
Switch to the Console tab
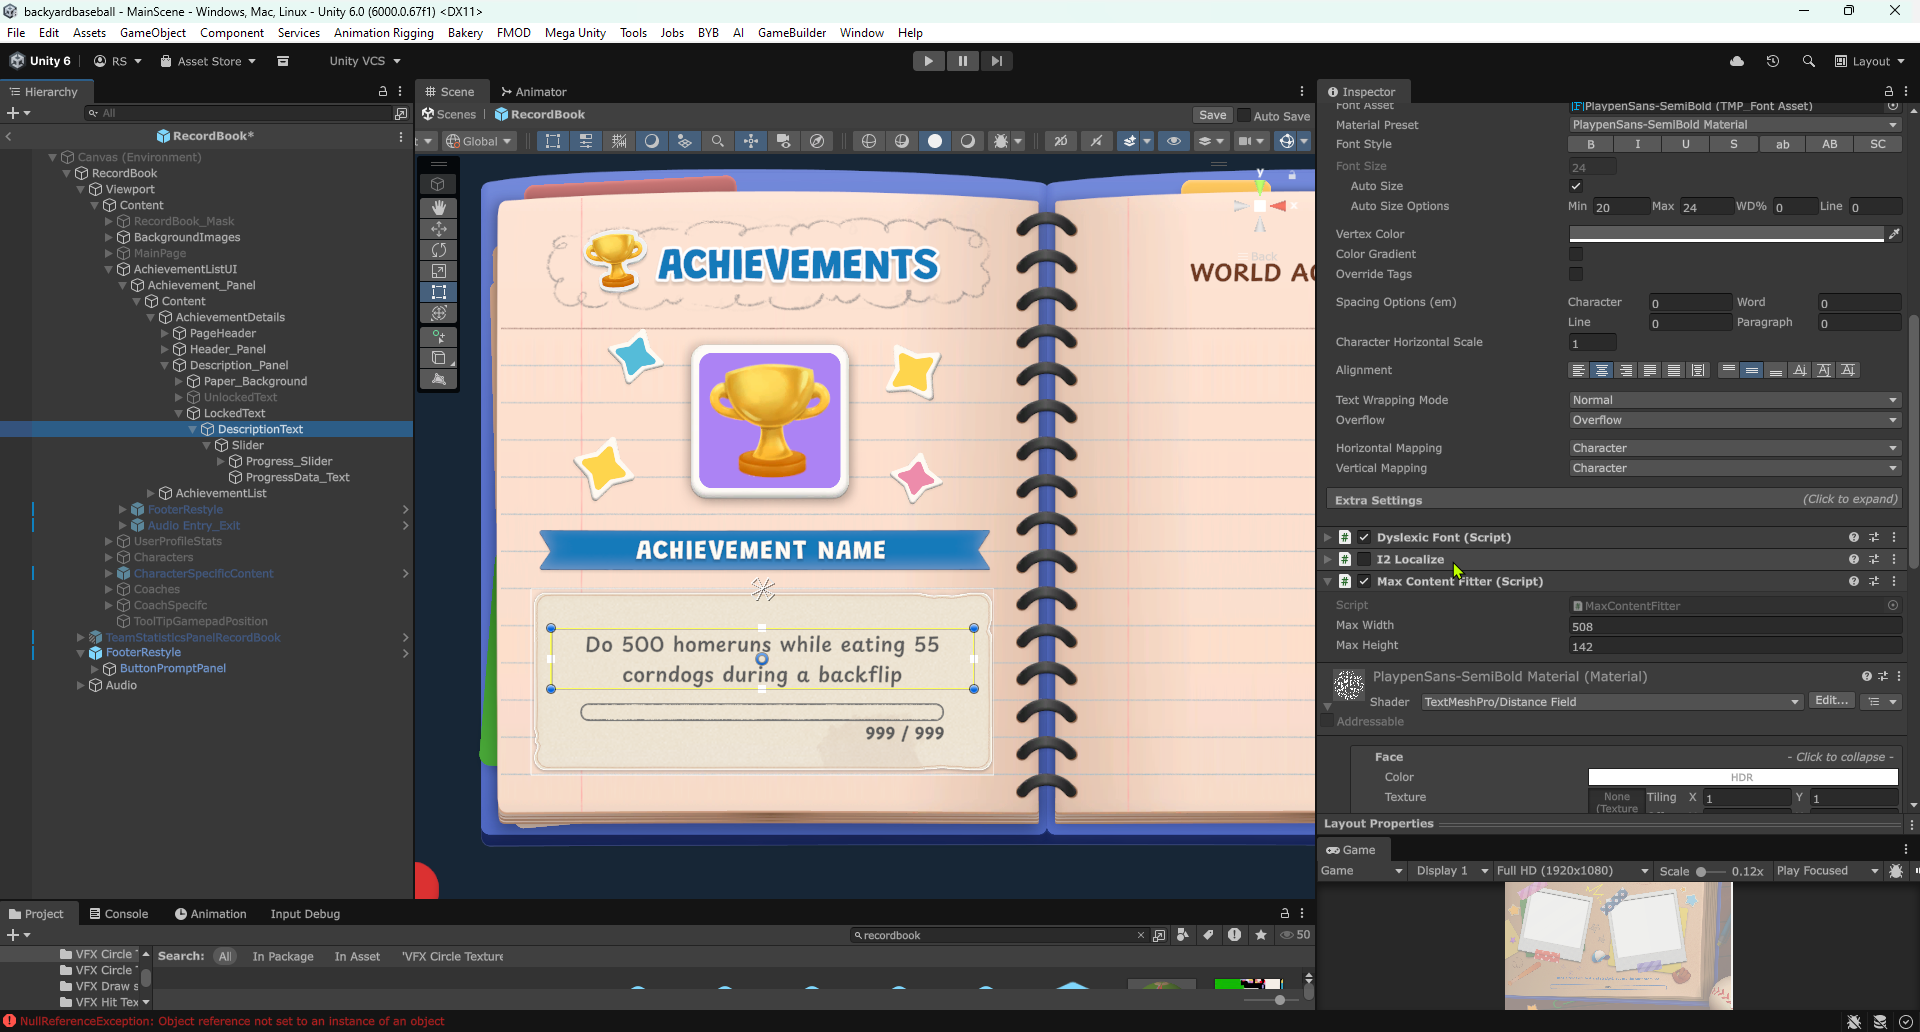[119, 914]
